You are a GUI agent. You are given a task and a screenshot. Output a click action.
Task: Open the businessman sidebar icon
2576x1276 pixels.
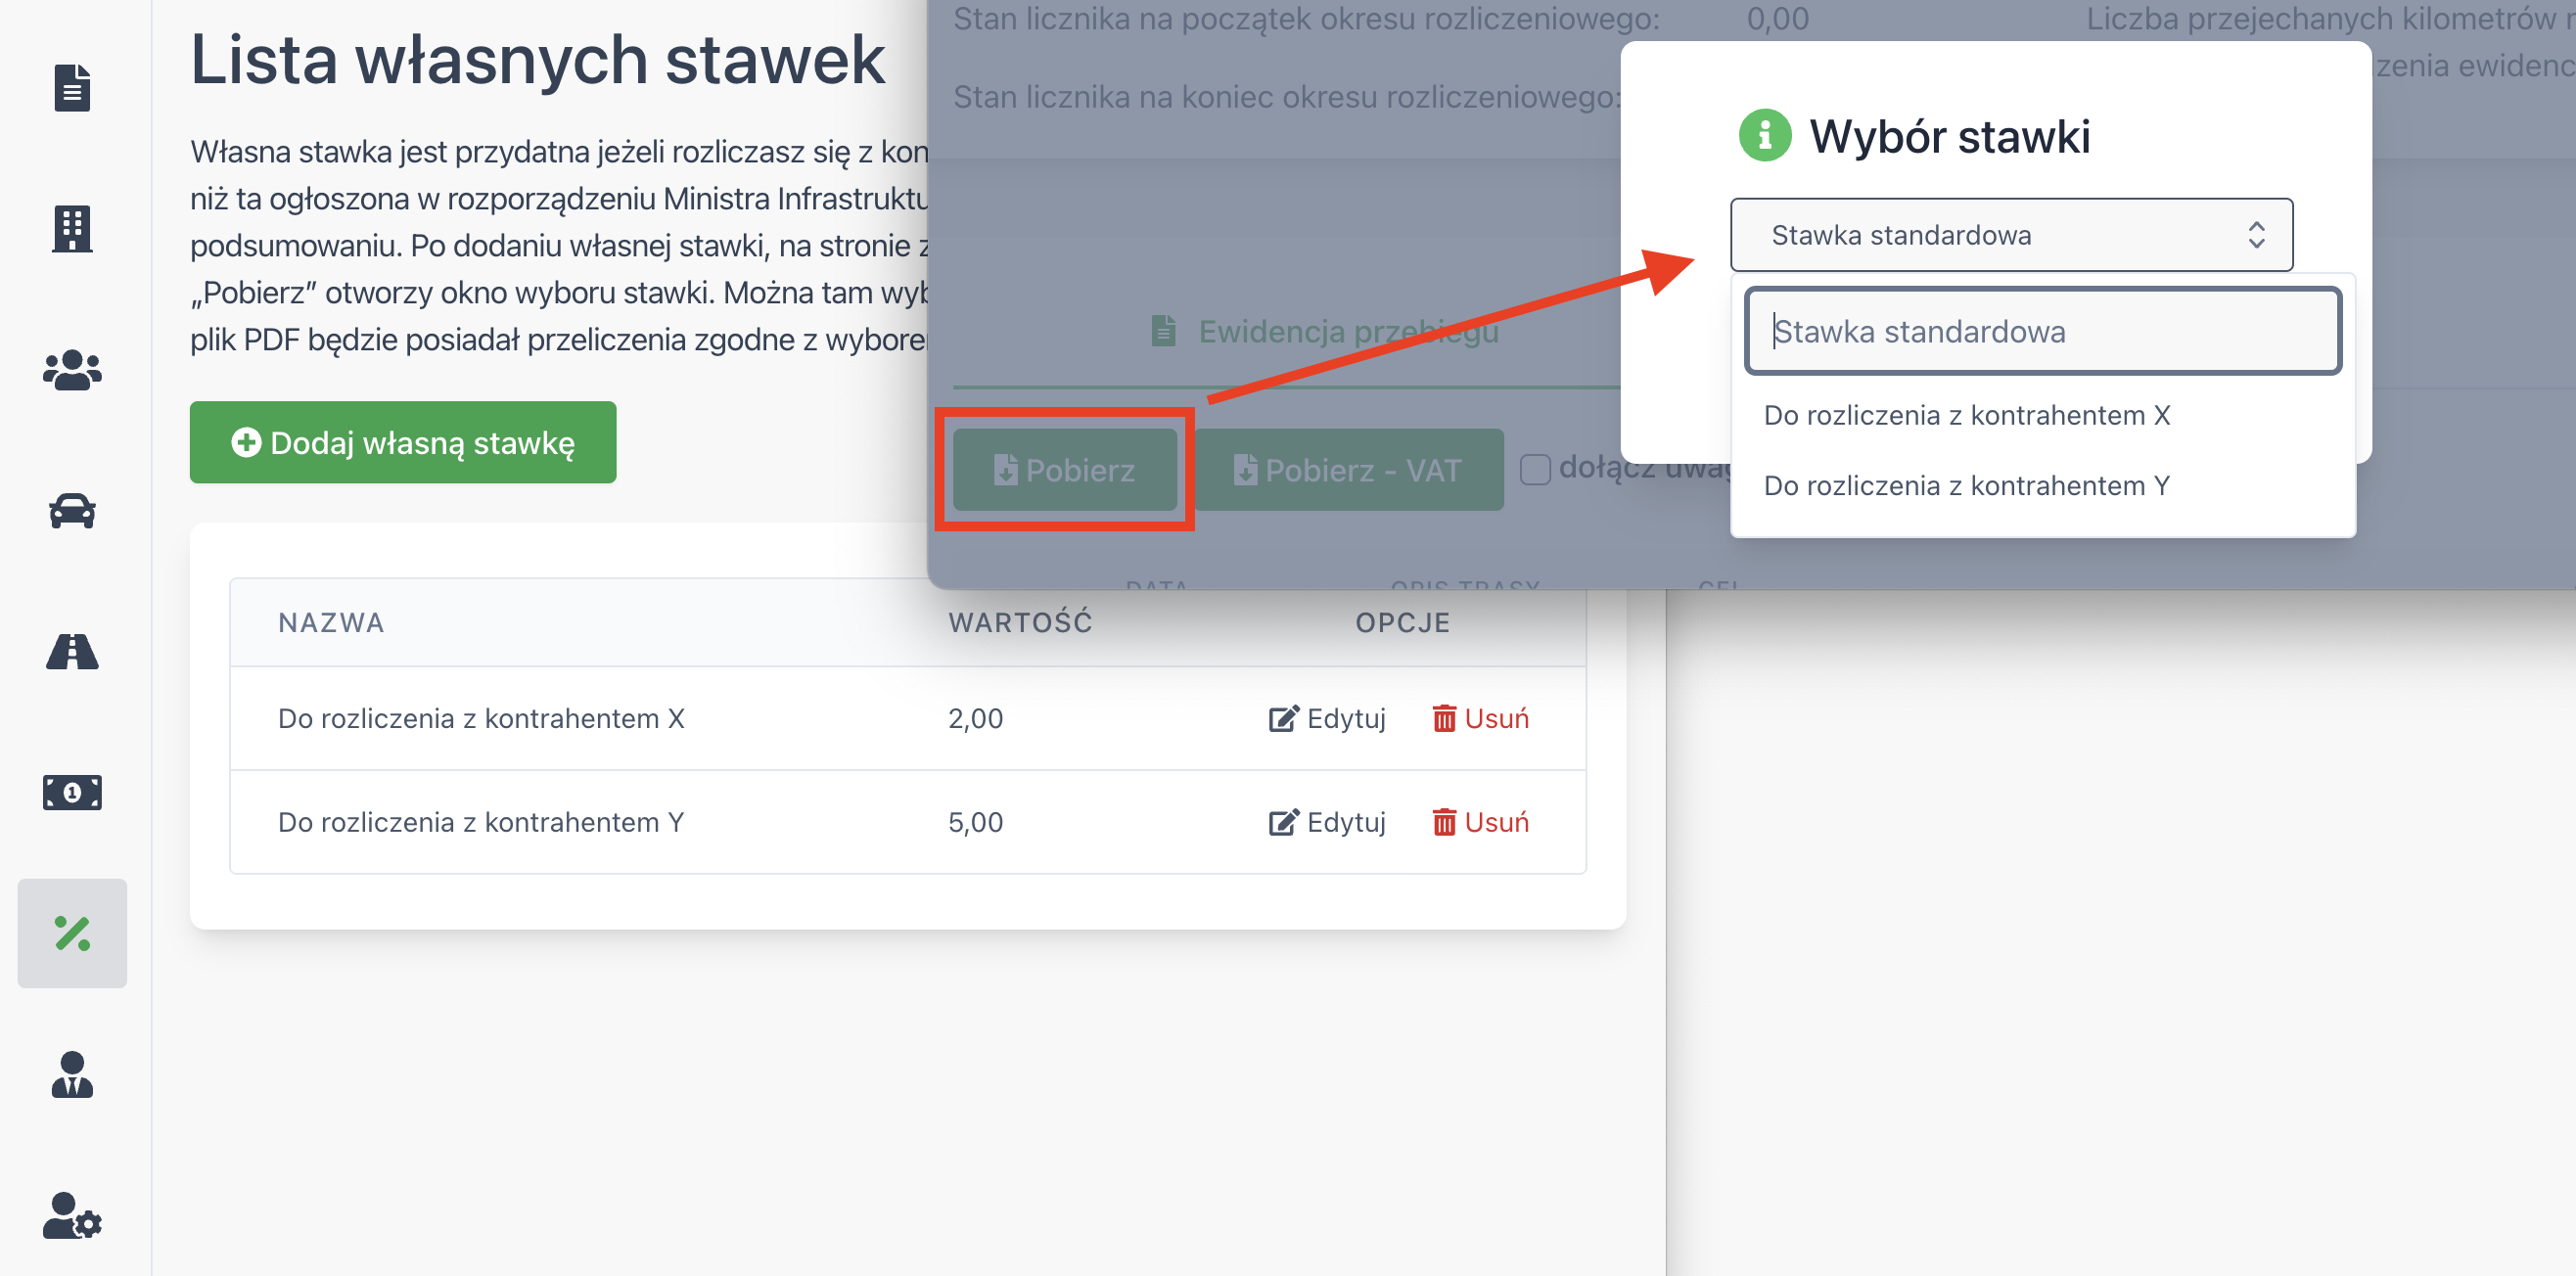point(72,1074)
